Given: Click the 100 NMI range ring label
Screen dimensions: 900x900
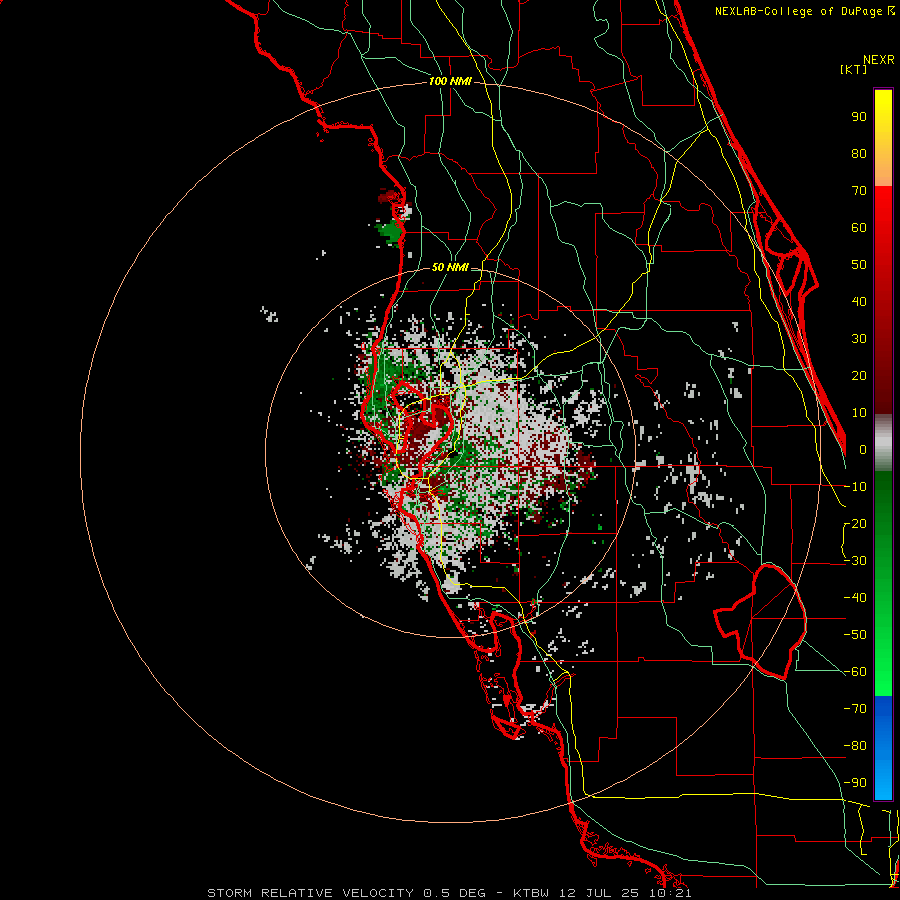Looking at the screenshot, I should click(x=450, y=82).
